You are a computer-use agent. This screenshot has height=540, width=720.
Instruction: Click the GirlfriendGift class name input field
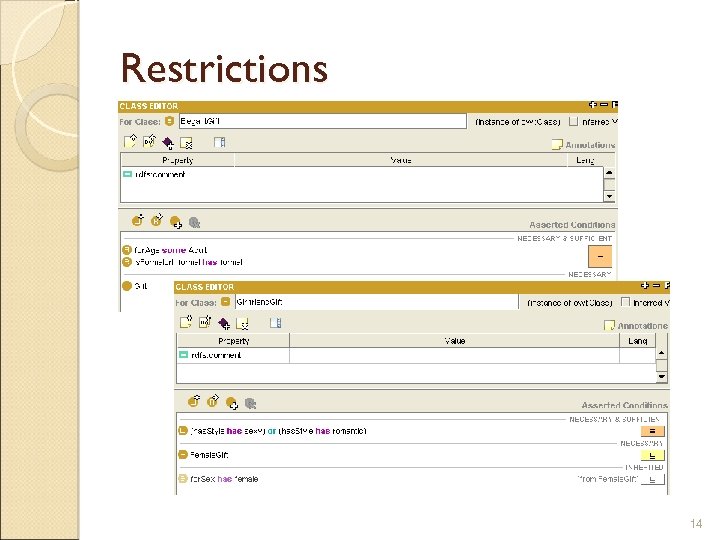coord(377,302)
